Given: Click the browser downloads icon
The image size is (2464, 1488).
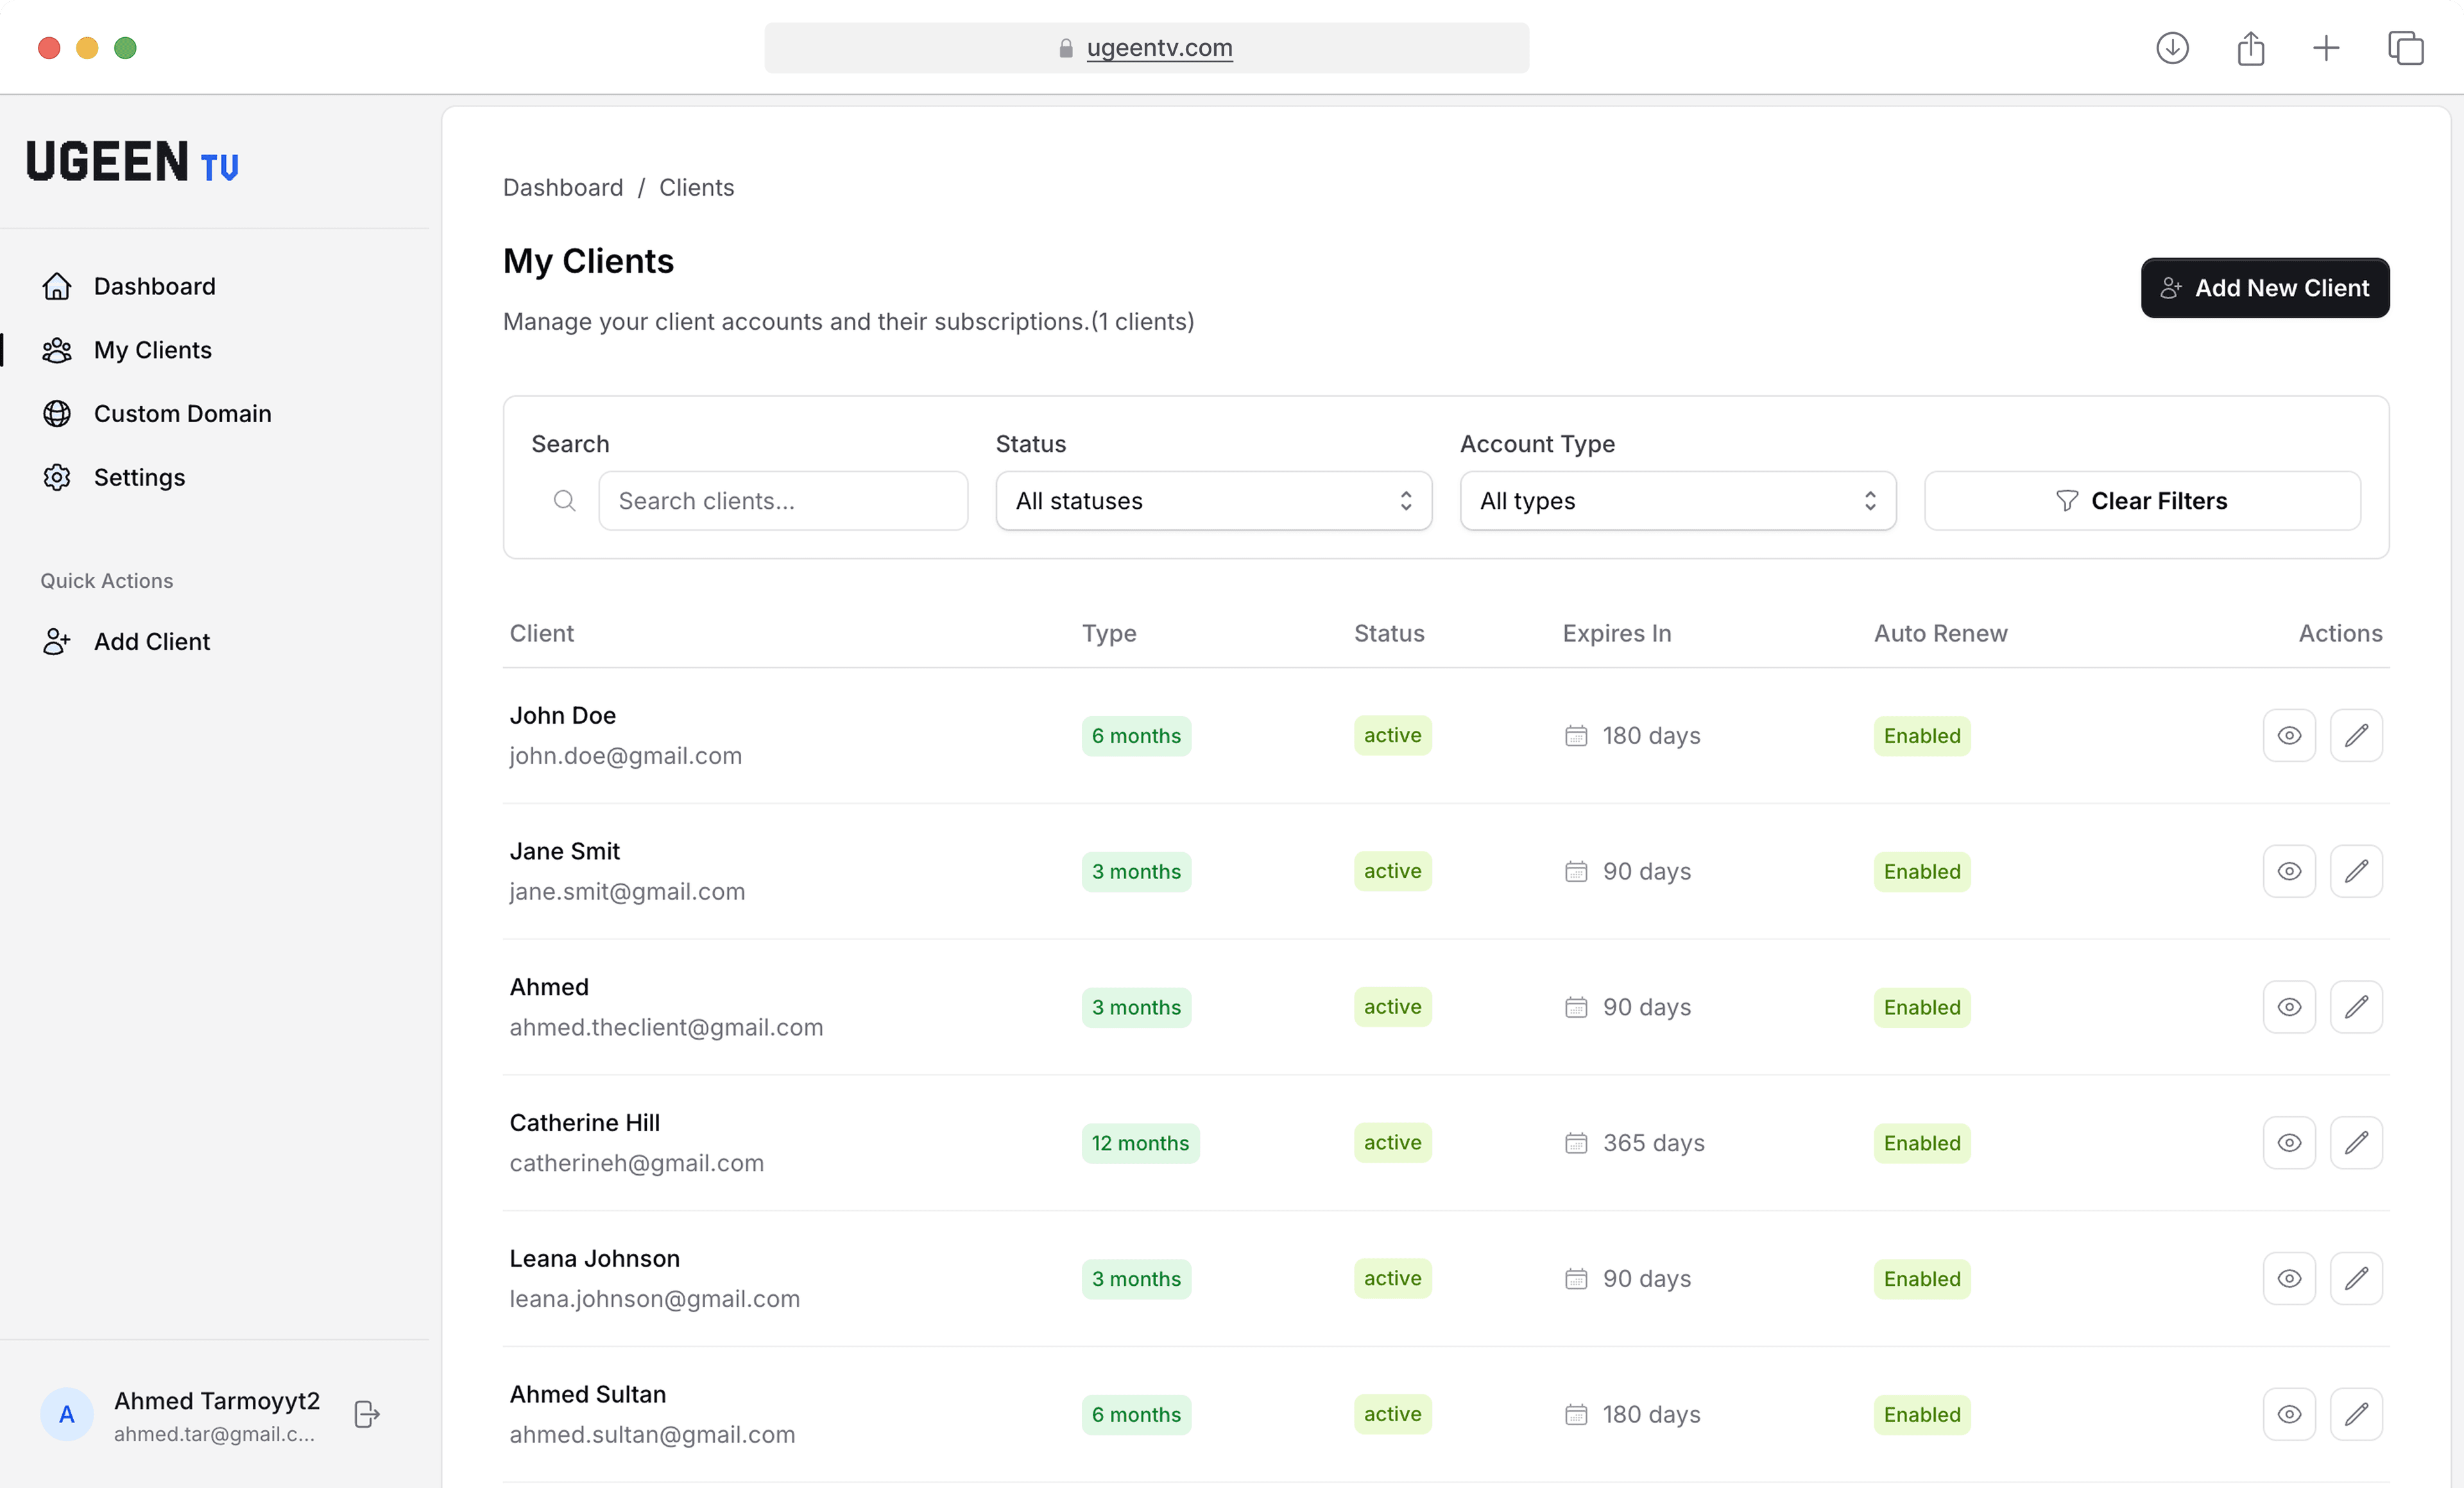Looking at the screenshot, I should [x=2172, y=48].
